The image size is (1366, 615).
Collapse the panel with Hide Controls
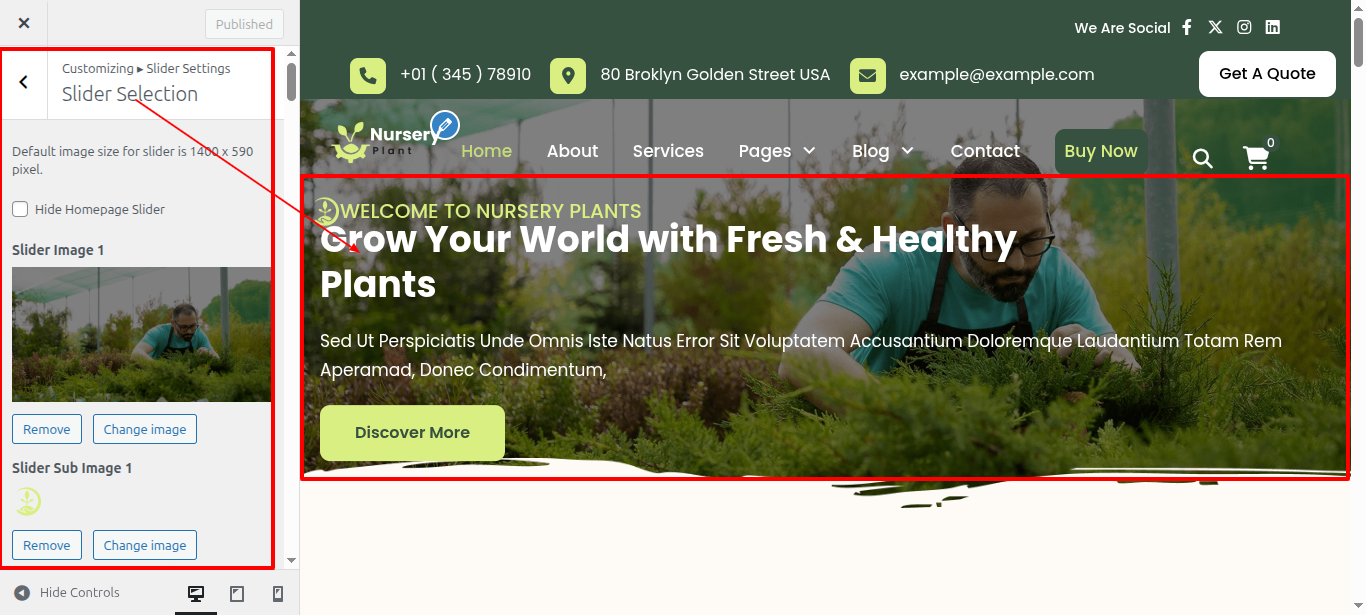(x=67, y=593)
